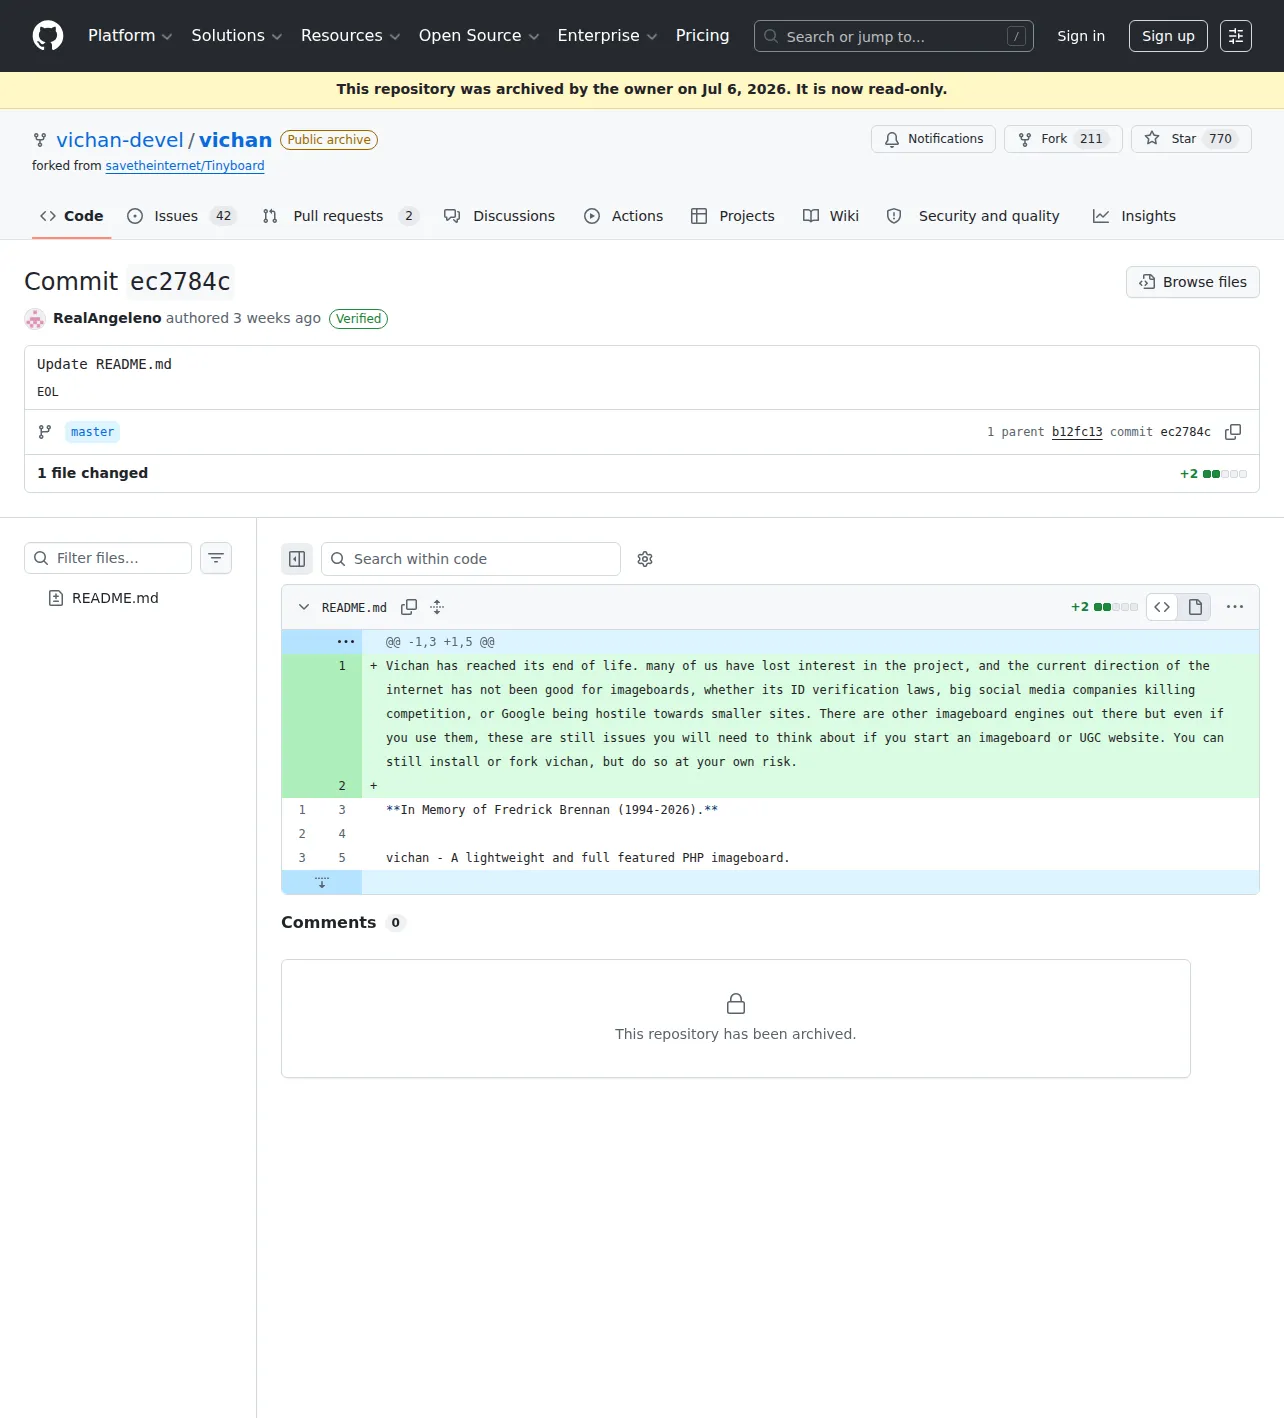Open the RealAngeleno author profile
The width and height of the screenshot is (1284, 1418).
[107, 318]
